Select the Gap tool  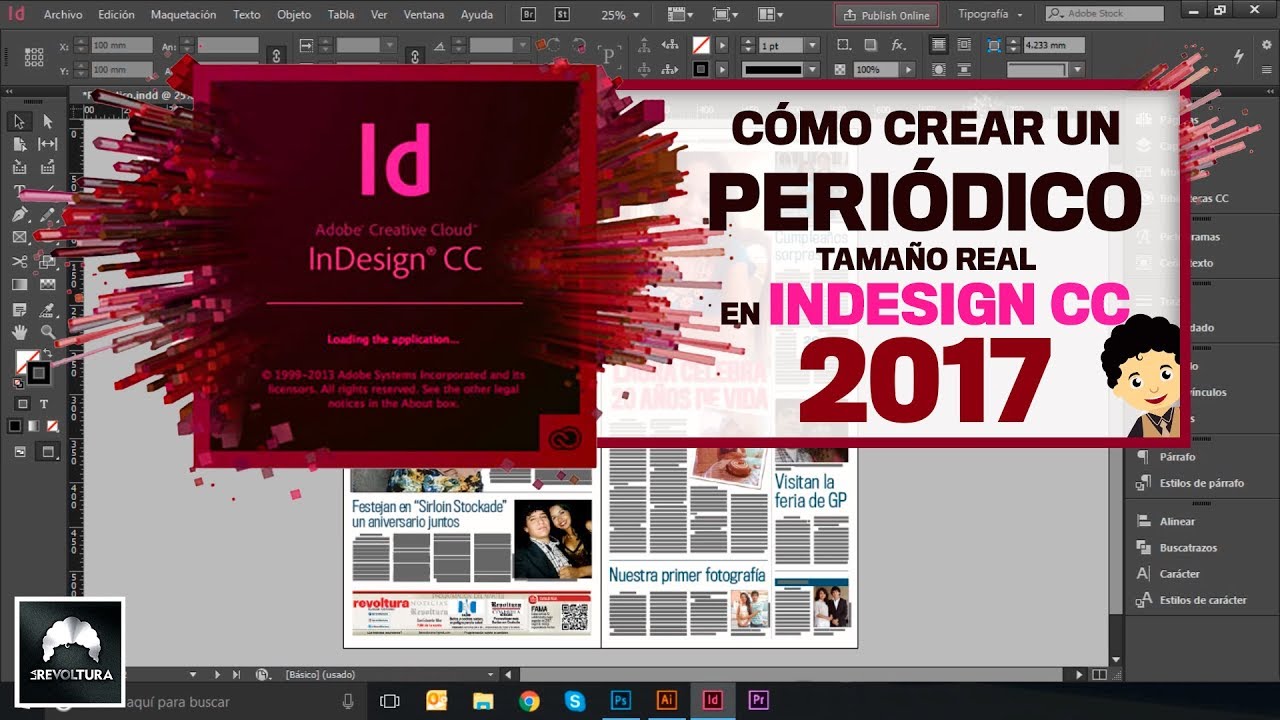(47, 144)
